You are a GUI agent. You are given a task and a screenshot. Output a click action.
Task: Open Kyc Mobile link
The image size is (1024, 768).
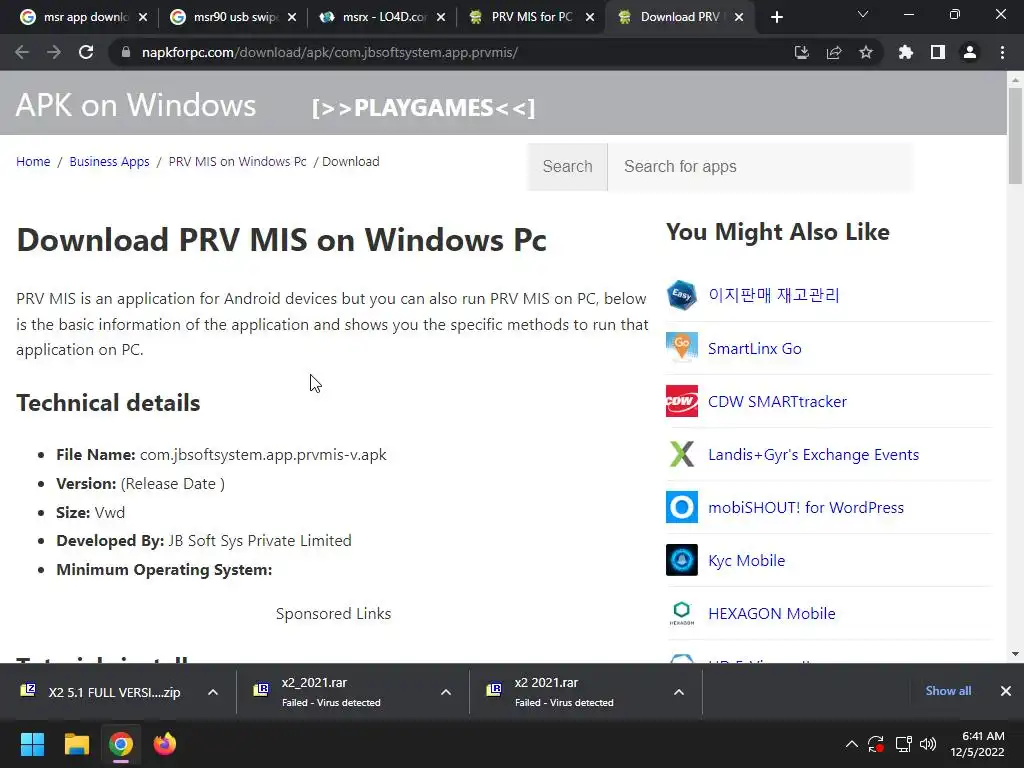[746, 561]
